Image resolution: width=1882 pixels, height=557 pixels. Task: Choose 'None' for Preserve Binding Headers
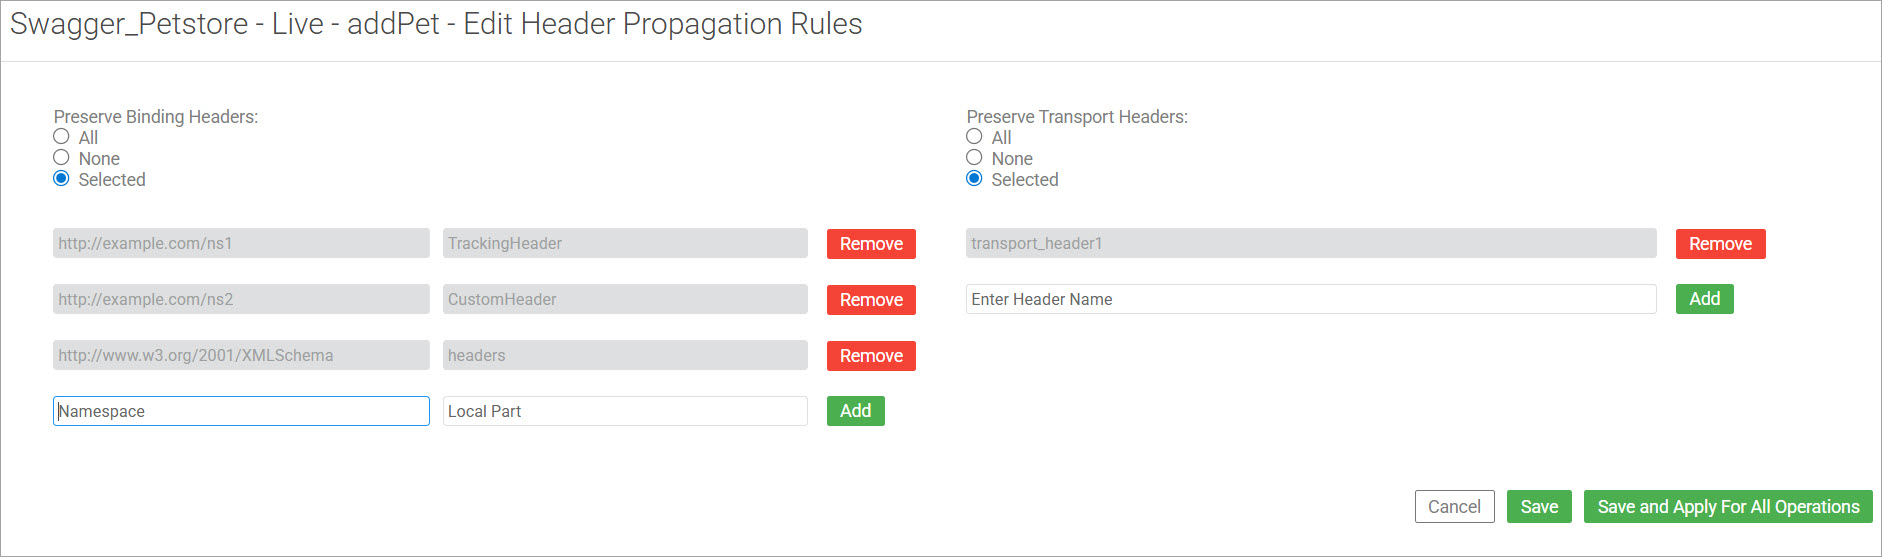pyautogui.click(x=62, y=158)
